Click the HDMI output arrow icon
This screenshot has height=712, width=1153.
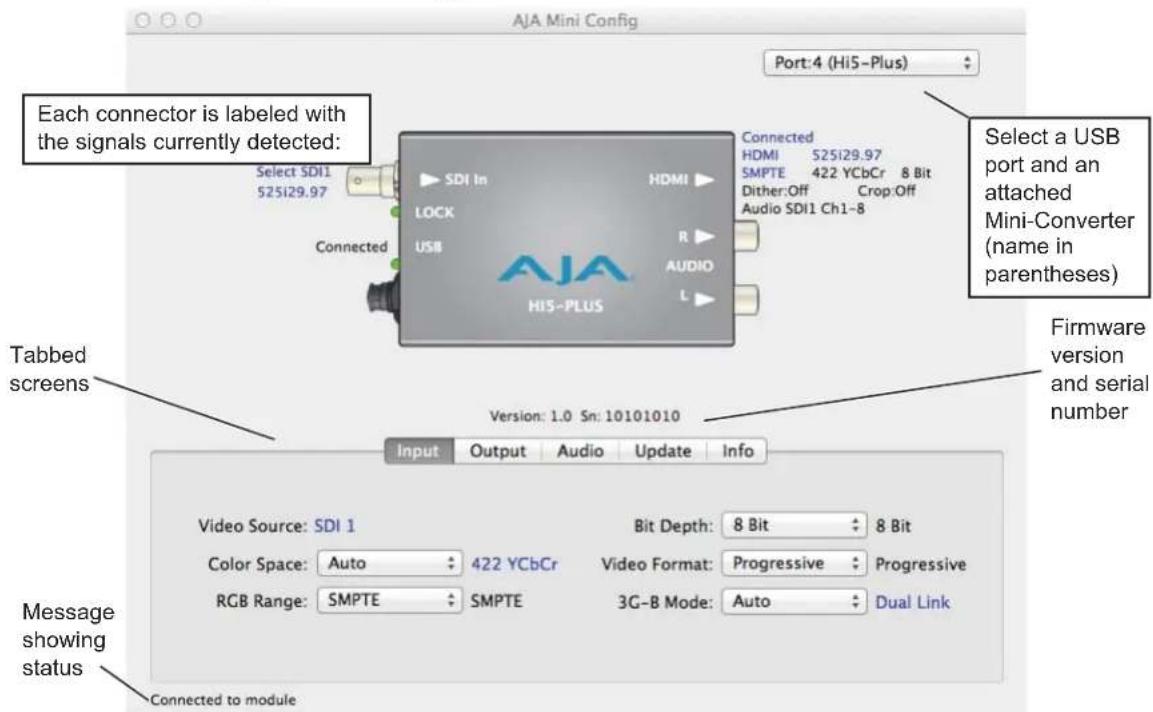click(704, 179)
